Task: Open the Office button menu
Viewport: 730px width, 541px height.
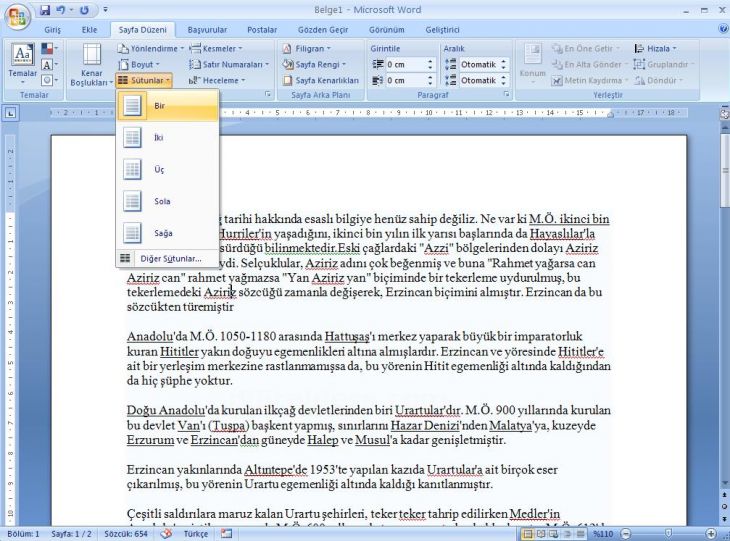Action: click(x=17, y=17)
